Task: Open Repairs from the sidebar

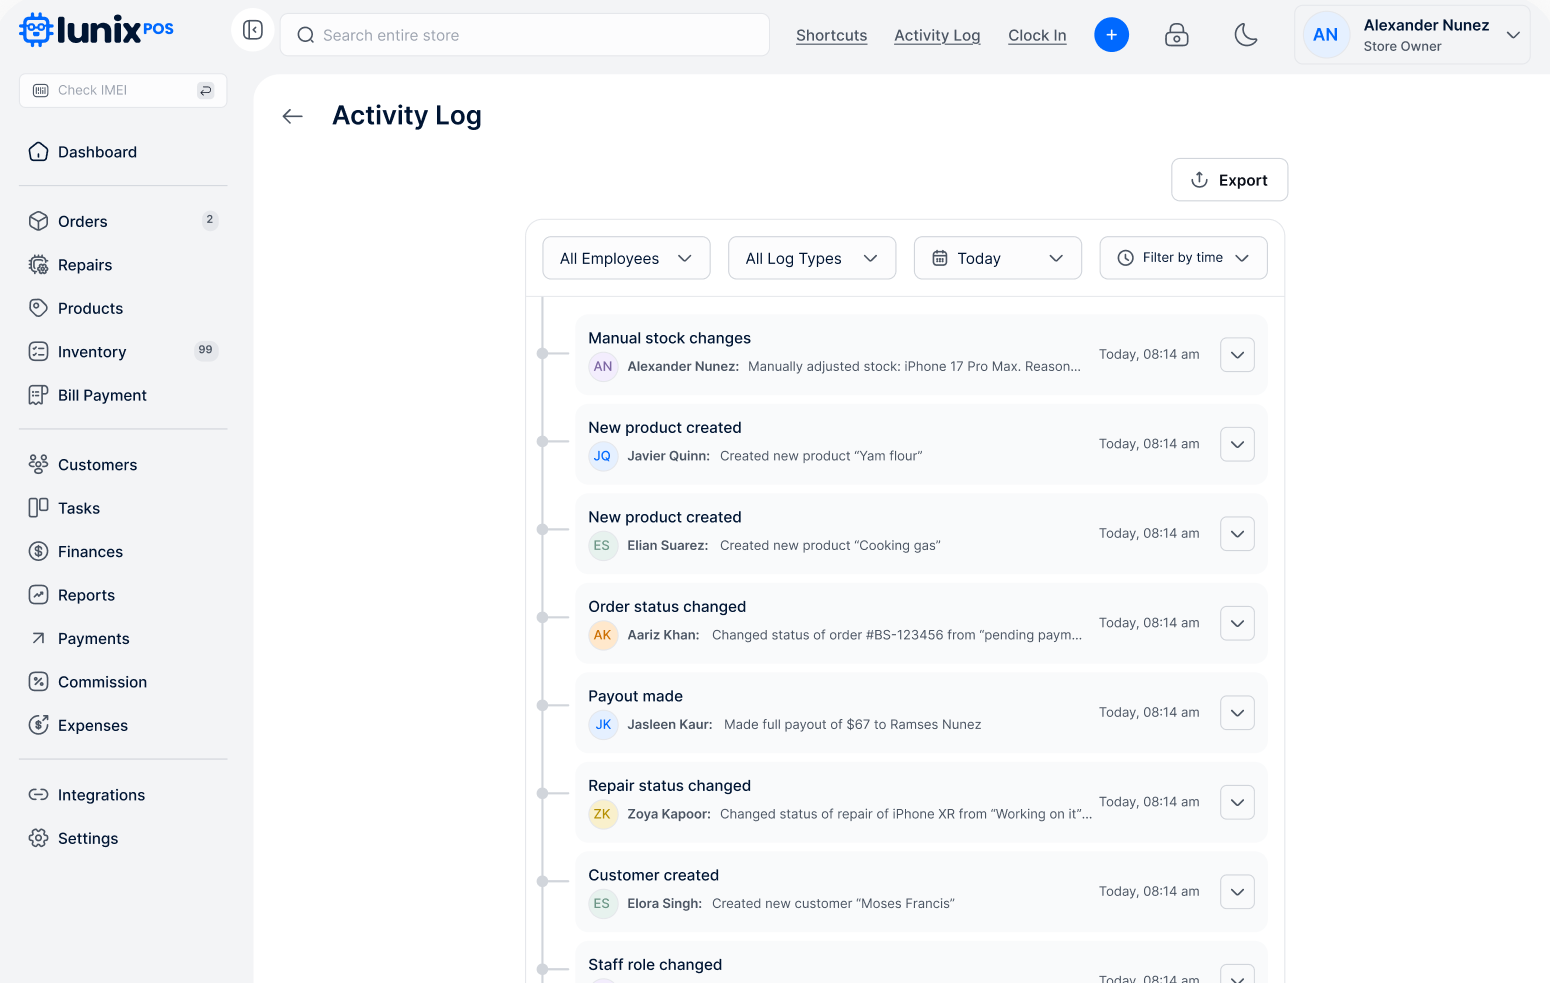Action: click(85, 265)
